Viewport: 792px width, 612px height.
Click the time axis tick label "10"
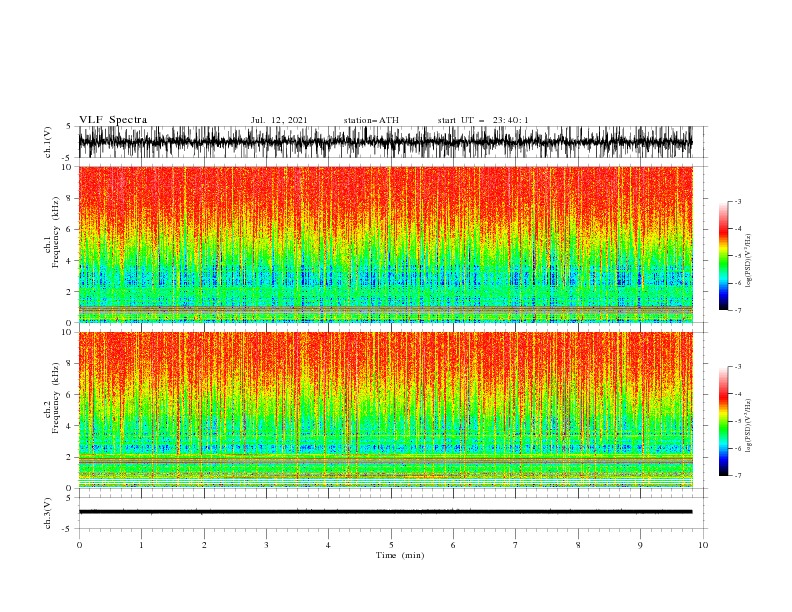703,545
